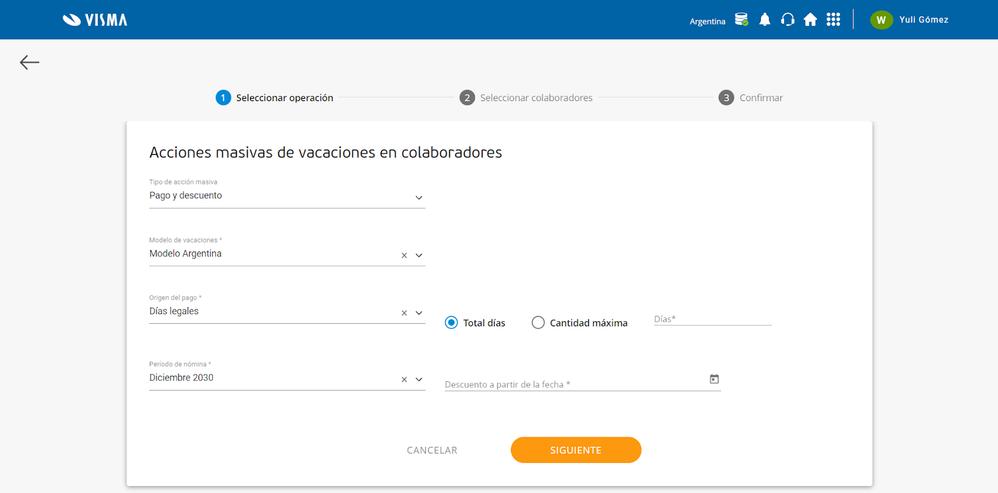This screenshot has height=493, width=998.
Task: Go to home via house icon
Action: (x=810, y=20)
